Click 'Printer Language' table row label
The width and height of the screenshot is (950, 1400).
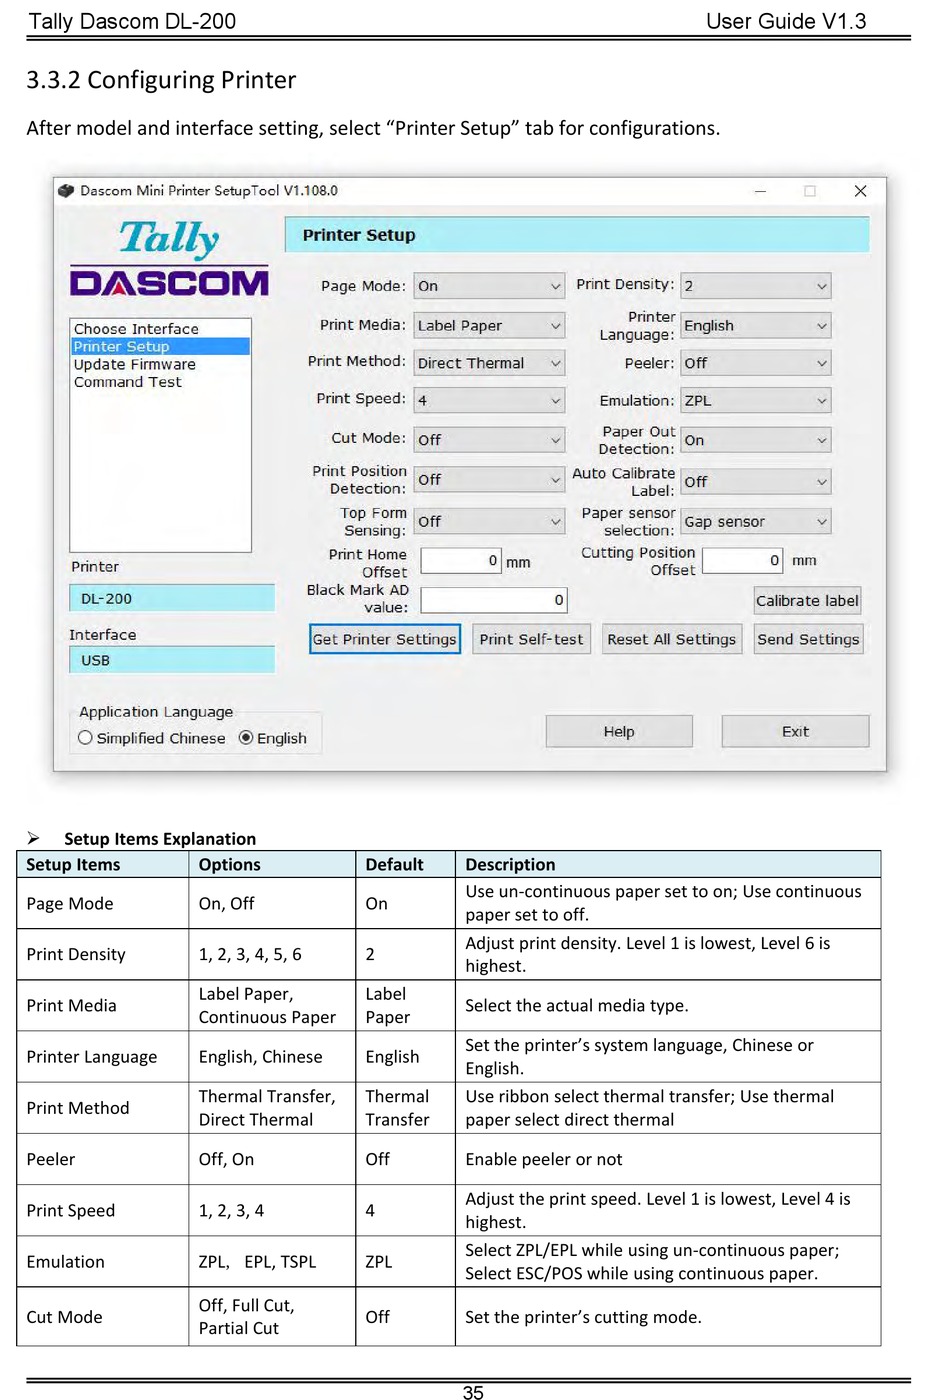92,1057
